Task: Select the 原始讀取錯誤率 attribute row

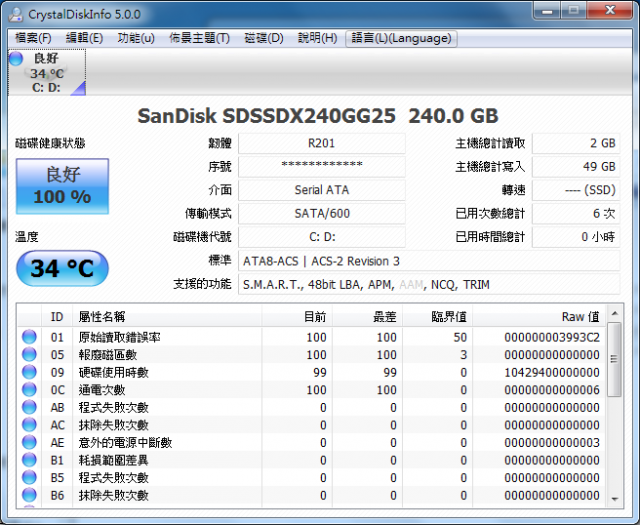Action: tap(312, 337)
